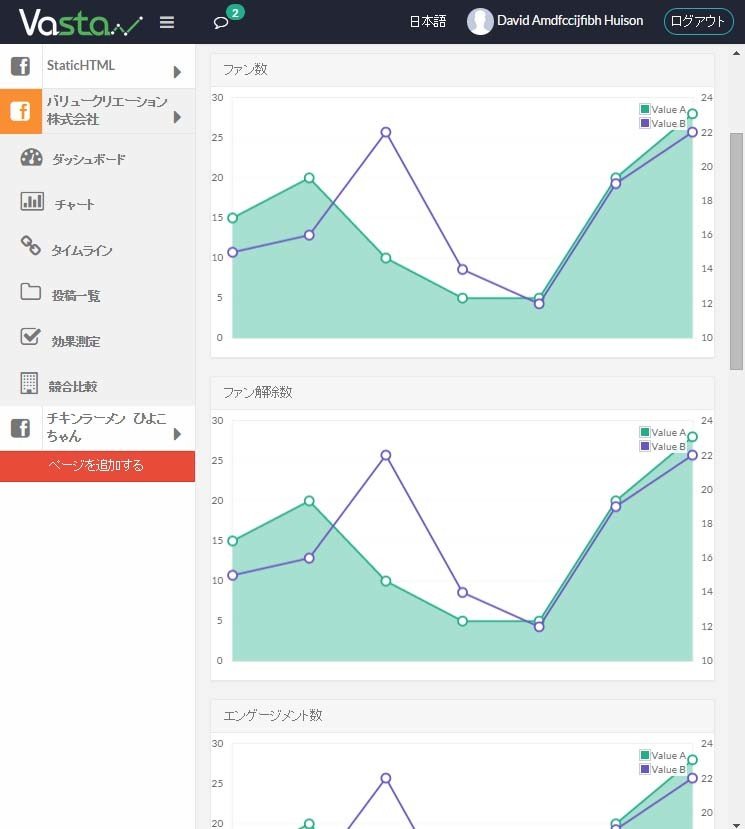Click the ログアウト button

pos(697,21)
